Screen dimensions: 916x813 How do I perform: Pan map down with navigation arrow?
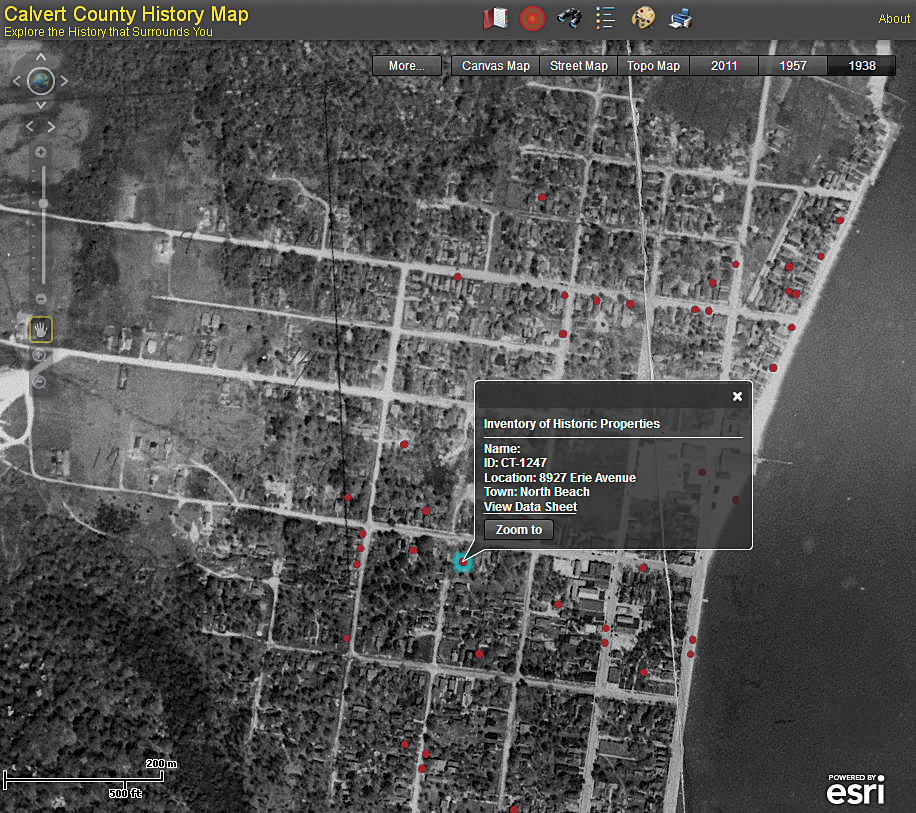(x=41, y=105)
